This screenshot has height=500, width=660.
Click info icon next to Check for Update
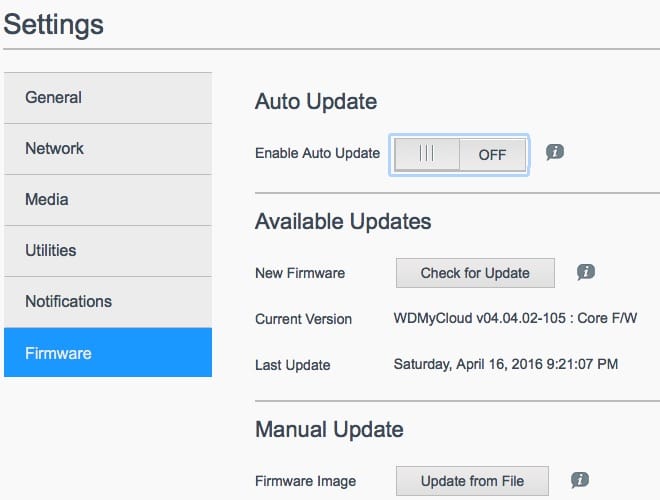pyautogui.click(x=587, y=272)
